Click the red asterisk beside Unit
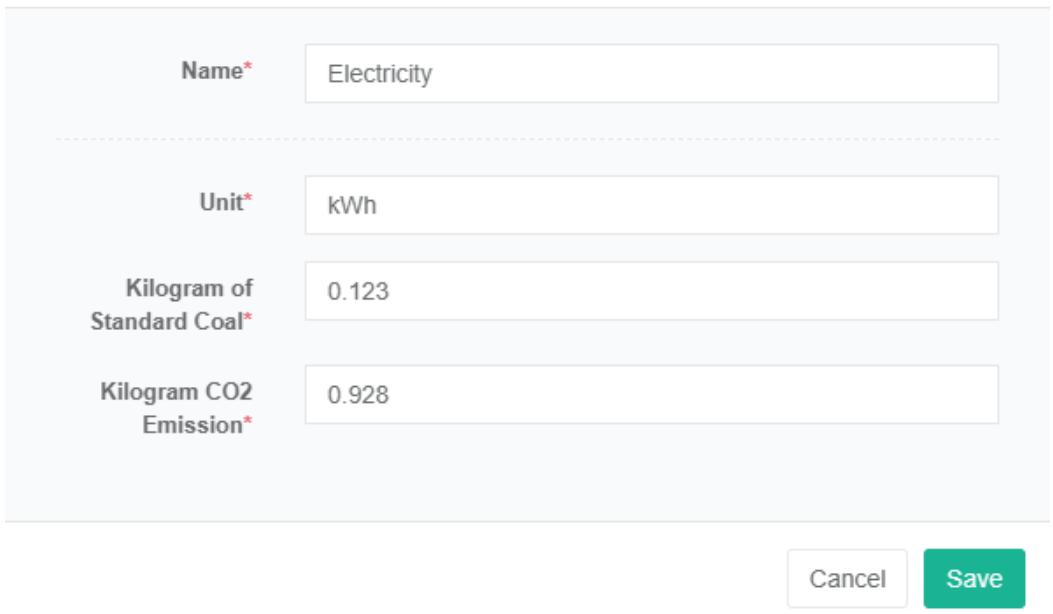This screenshot has width=1053, height=614. coord(249,201)
